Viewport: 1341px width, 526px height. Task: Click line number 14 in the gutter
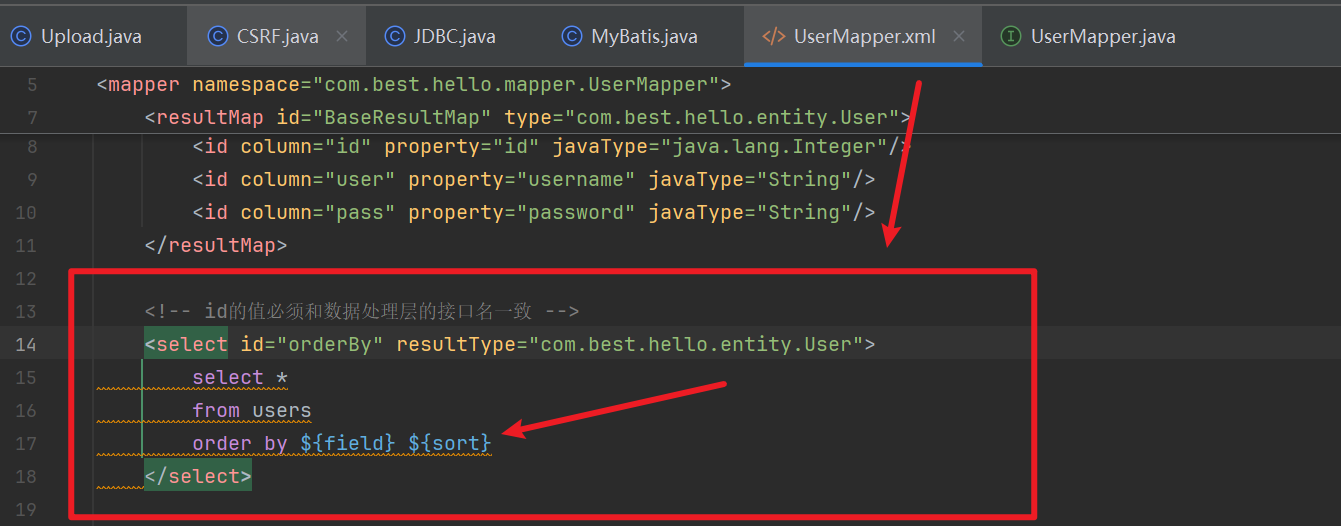(x=27, y=345)
